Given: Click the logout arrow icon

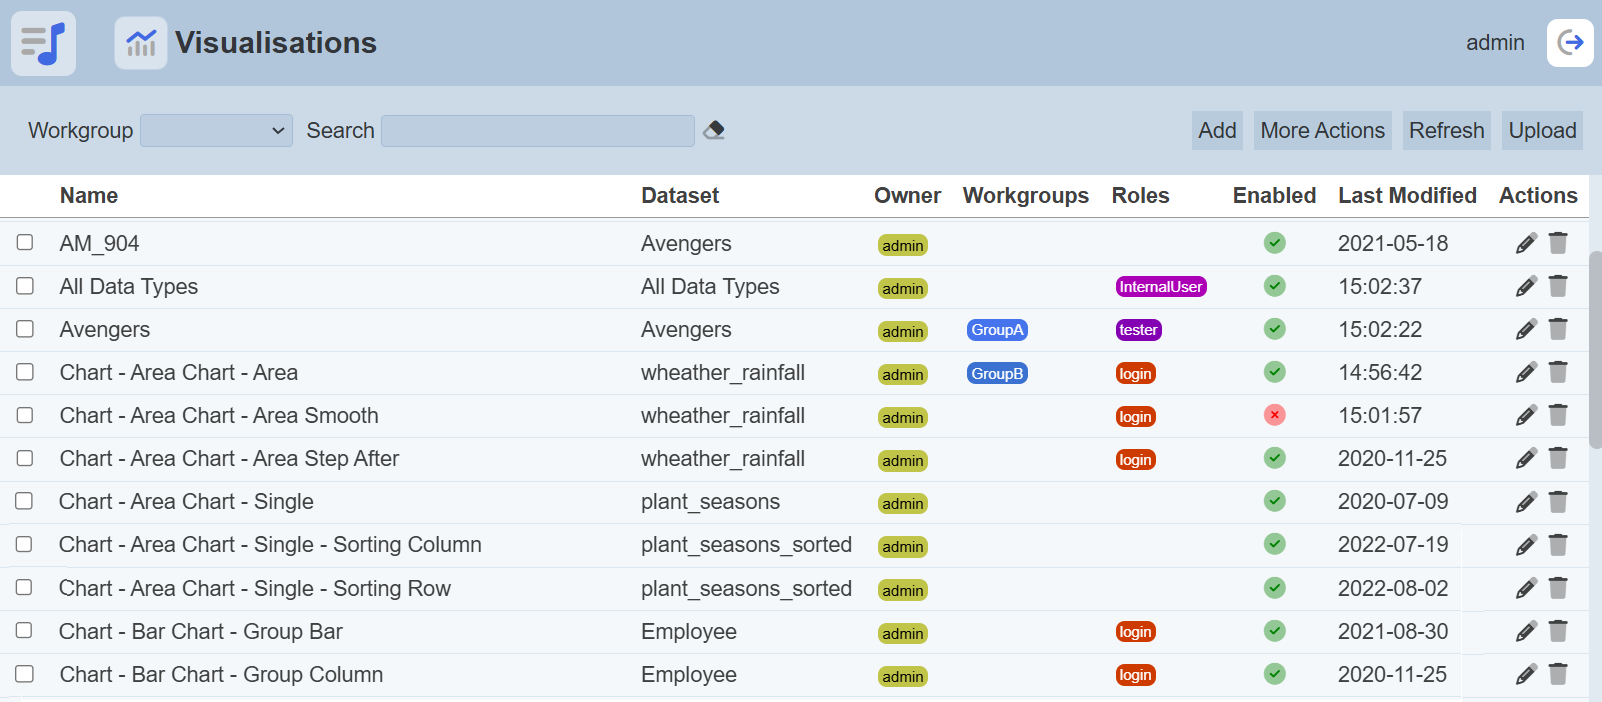Looking at the screenshot, I should tap(1570, 43).
